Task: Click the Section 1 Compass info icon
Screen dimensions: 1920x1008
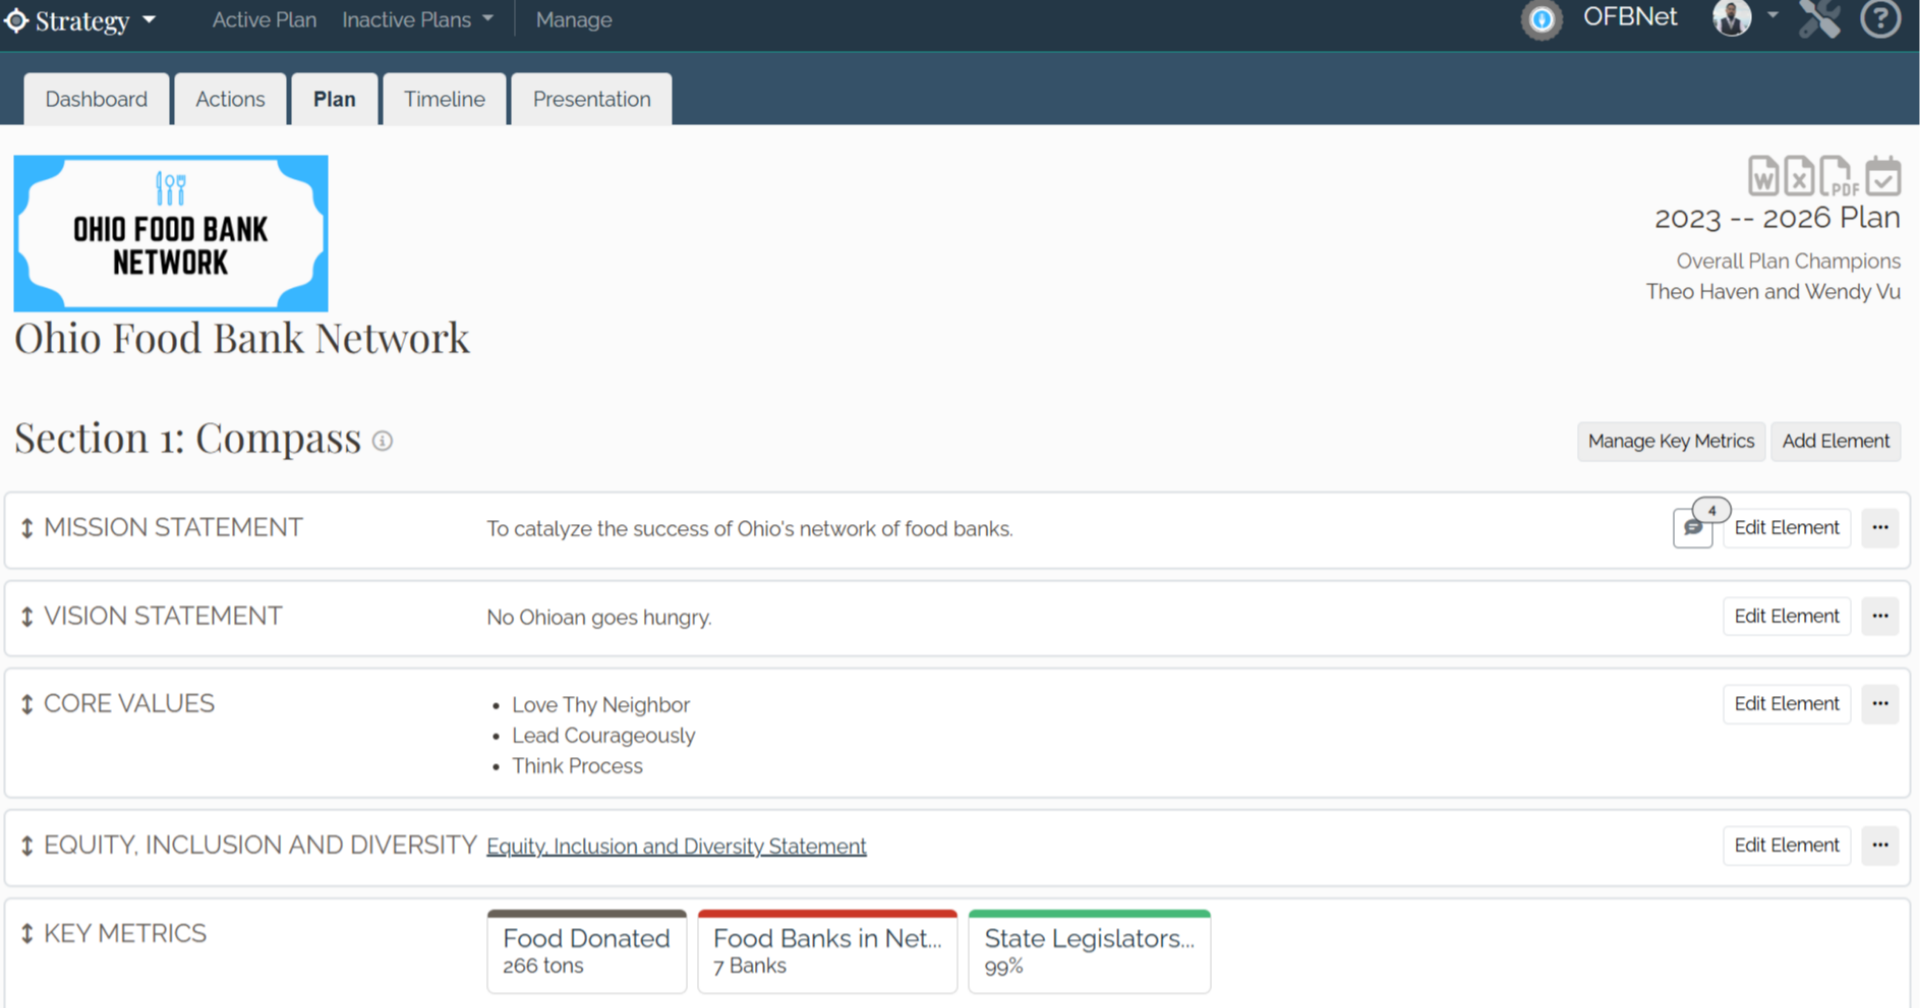Action: 382,441
